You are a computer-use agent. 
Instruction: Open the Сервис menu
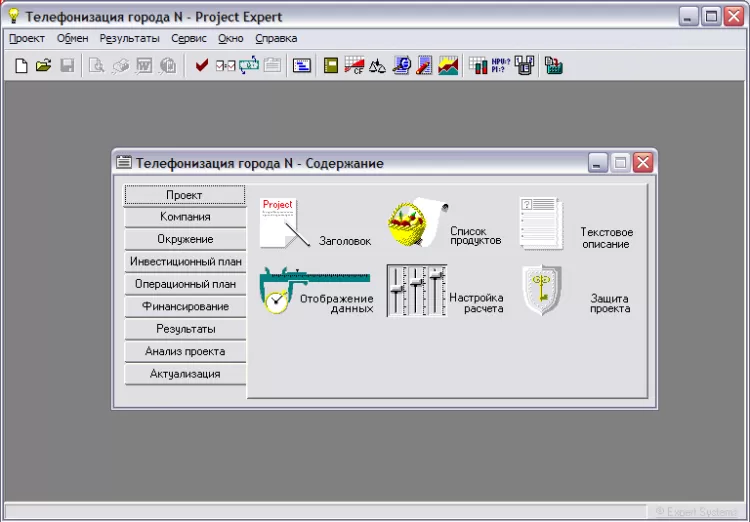(188, 39)
